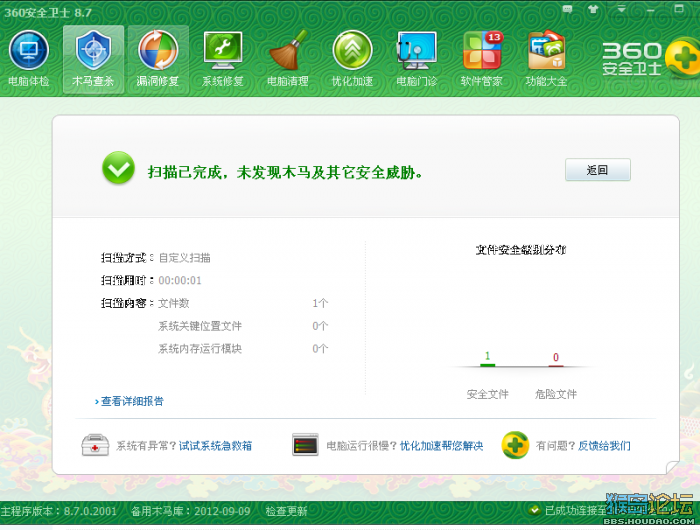The height and width of the screenshot is (530, 700).
Task: Click the 危险文件 chart label
Action: (556, 394)
